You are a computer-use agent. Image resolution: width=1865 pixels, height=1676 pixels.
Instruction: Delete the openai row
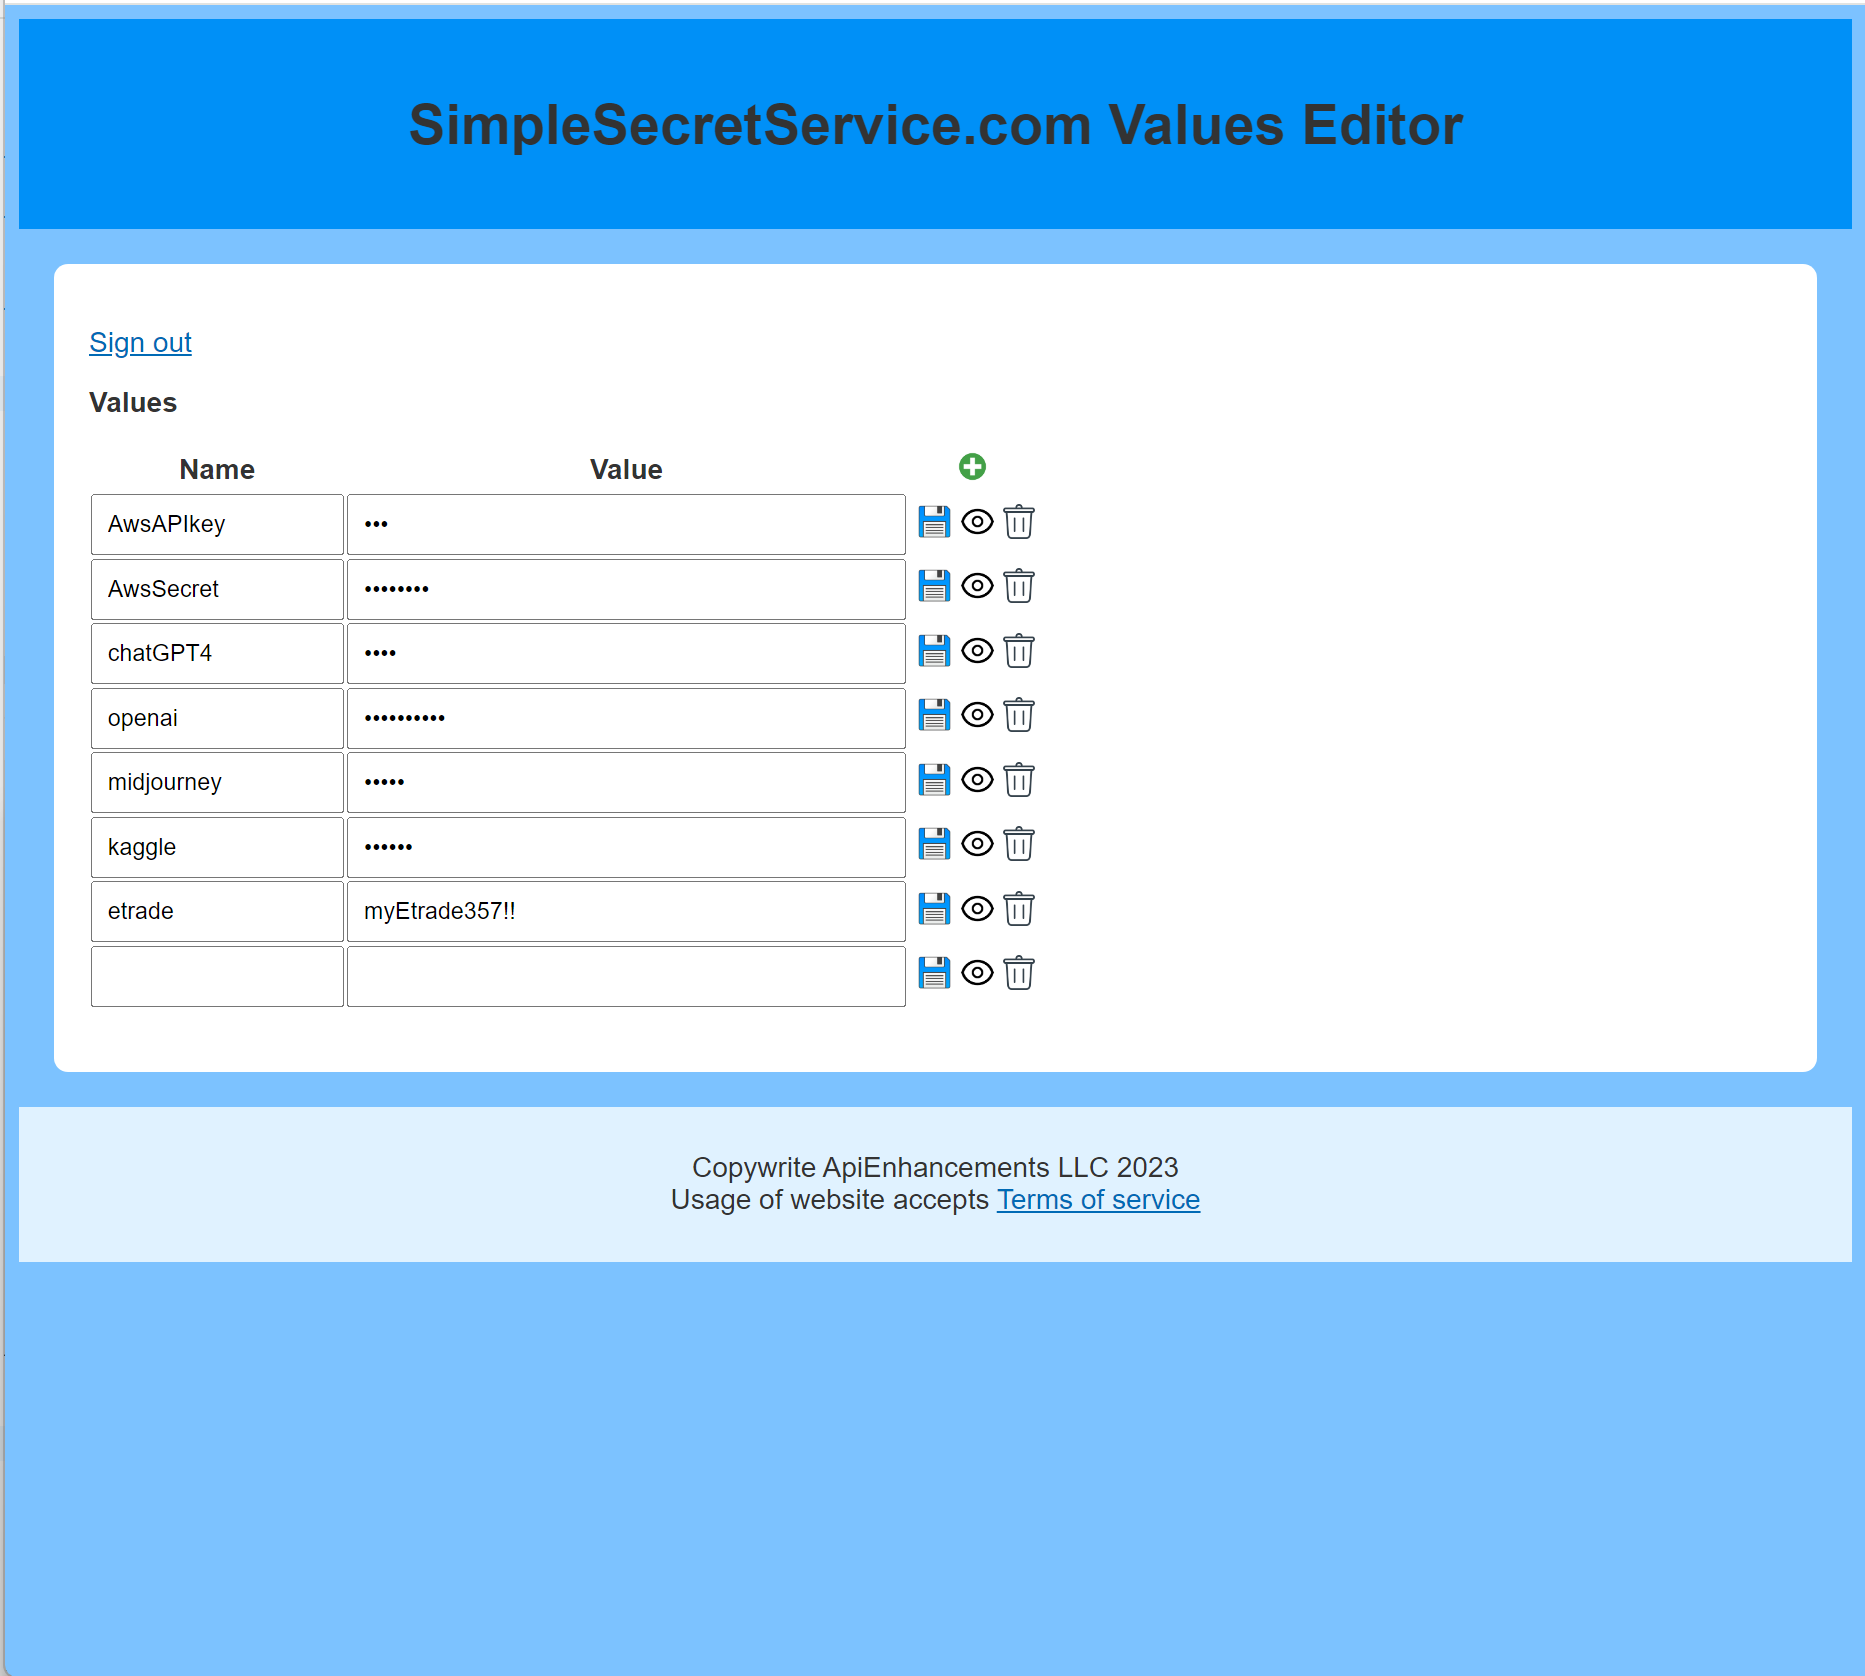tap(1019, 715)
